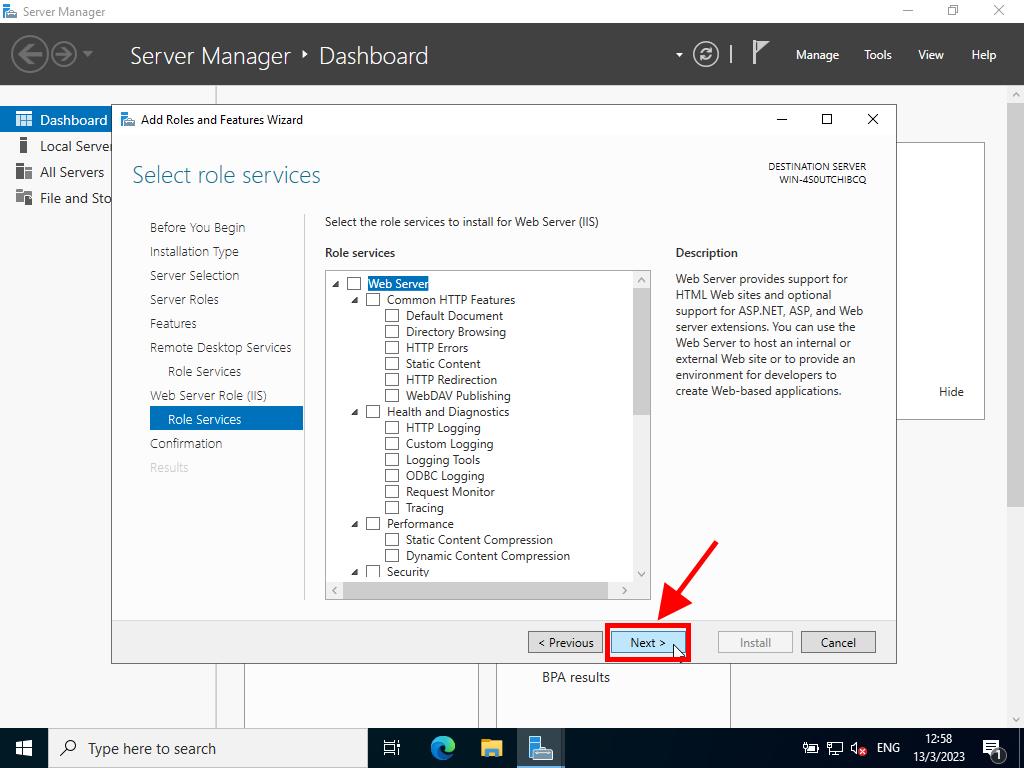The image size is (1024, 768).
Task: Click the network icon in system tray
Action: [x=835, y=748]
